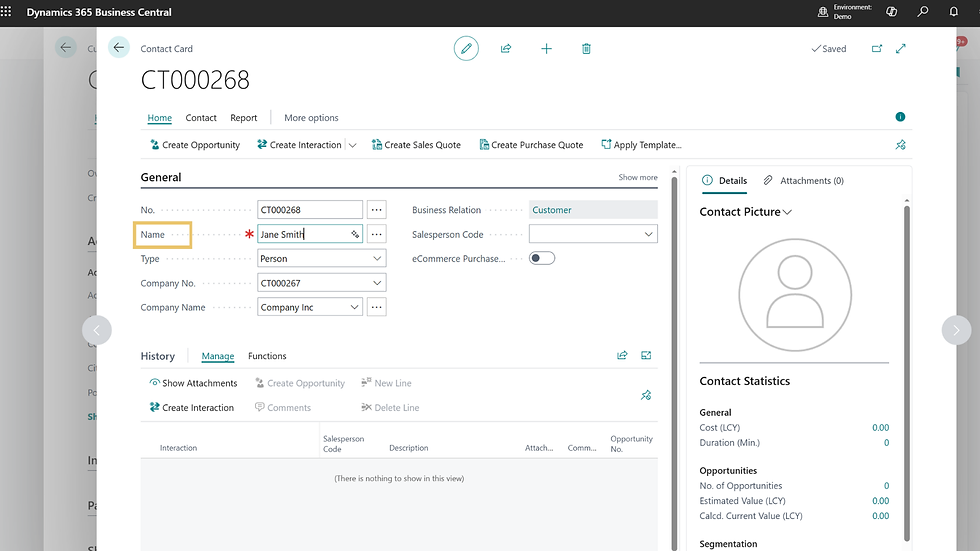Pin the Home action bar
The image size is (980, 551).
(x=901, y=145)
